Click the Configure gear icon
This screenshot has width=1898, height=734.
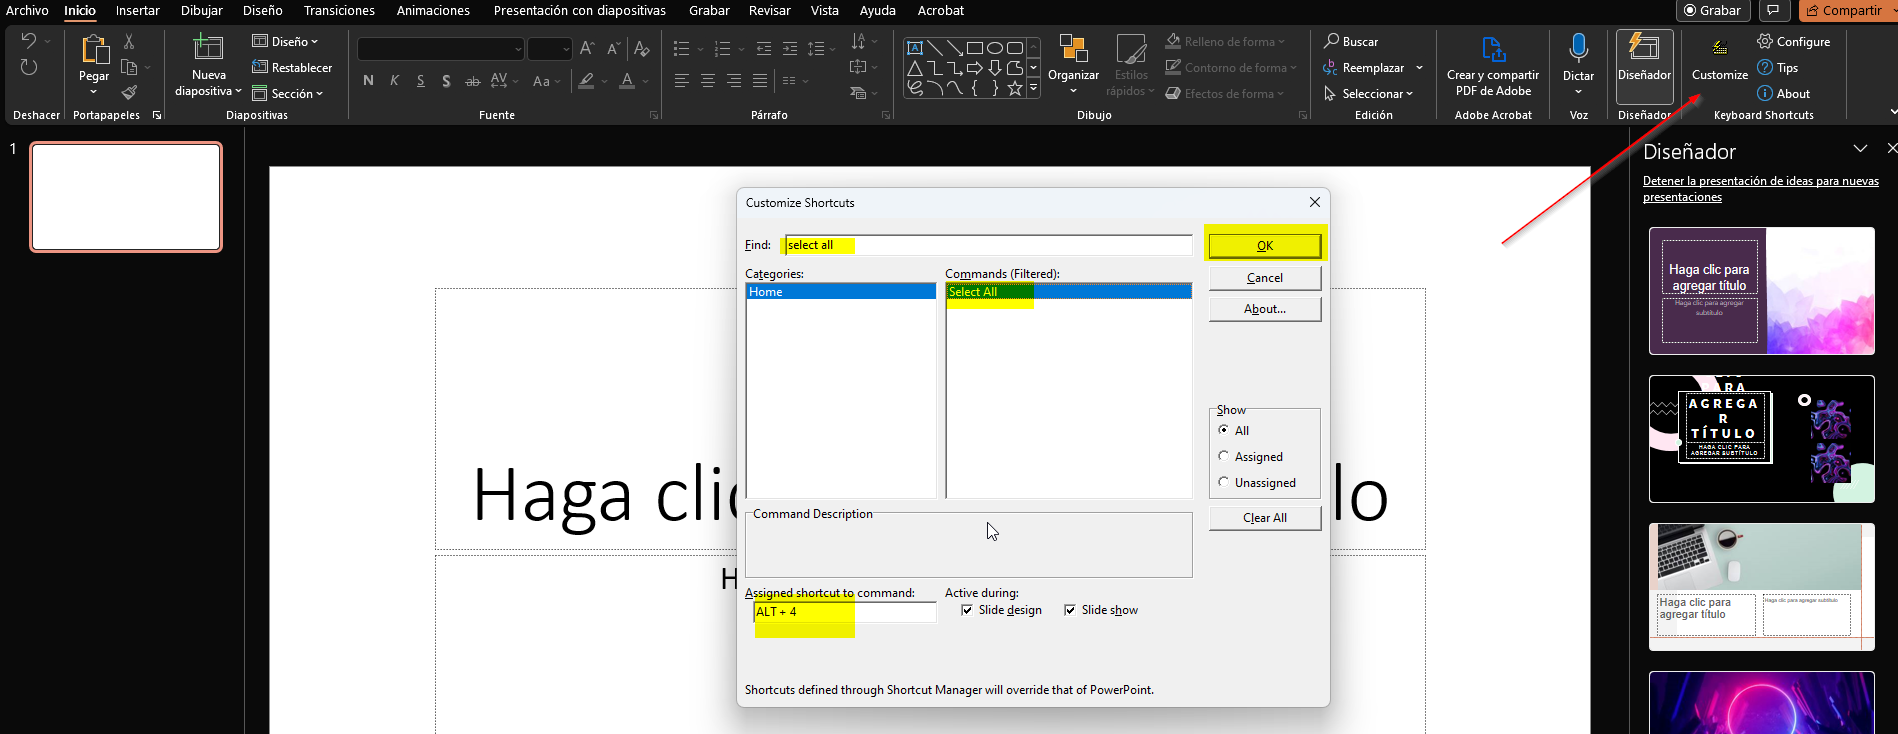coord(1765,41)
